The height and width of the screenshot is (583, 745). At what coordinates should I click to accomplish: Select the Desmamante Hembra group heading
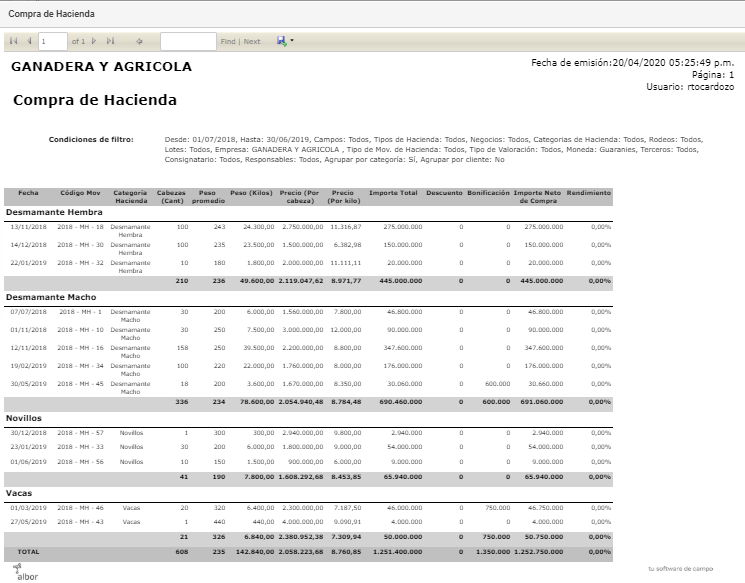tap(54, 212)
